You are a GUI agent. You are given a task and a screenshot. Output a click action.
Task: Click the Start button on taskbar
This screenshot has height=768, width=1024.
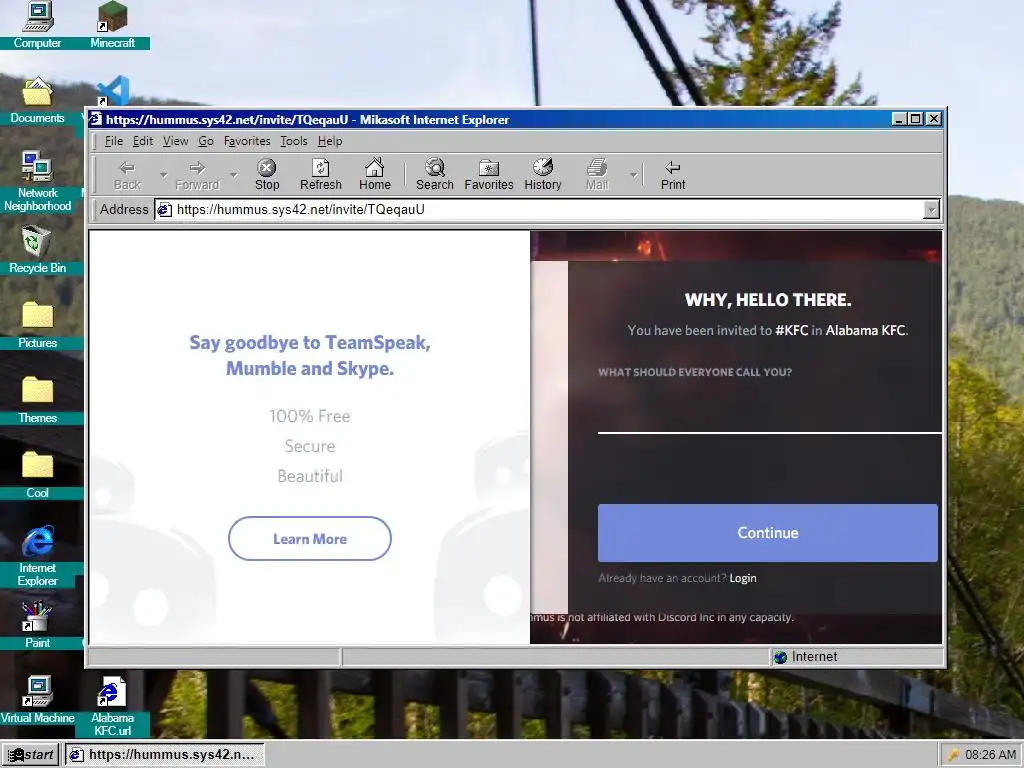click(x=30, y=755)
